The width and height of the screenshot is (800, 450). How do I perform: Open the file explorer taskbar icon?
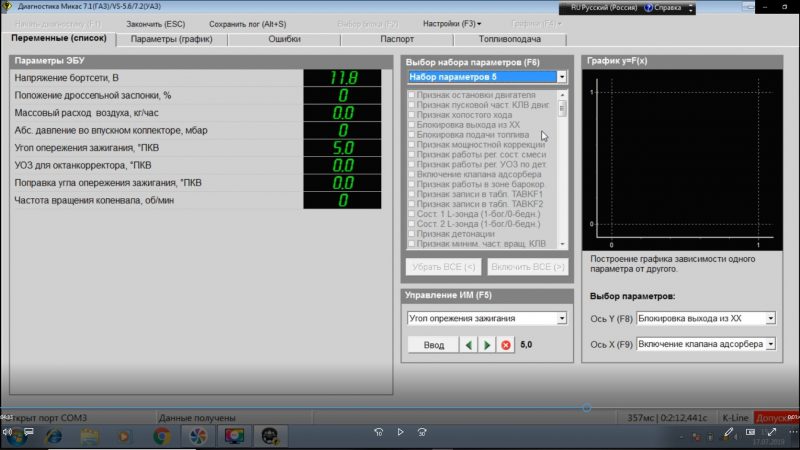88,435
